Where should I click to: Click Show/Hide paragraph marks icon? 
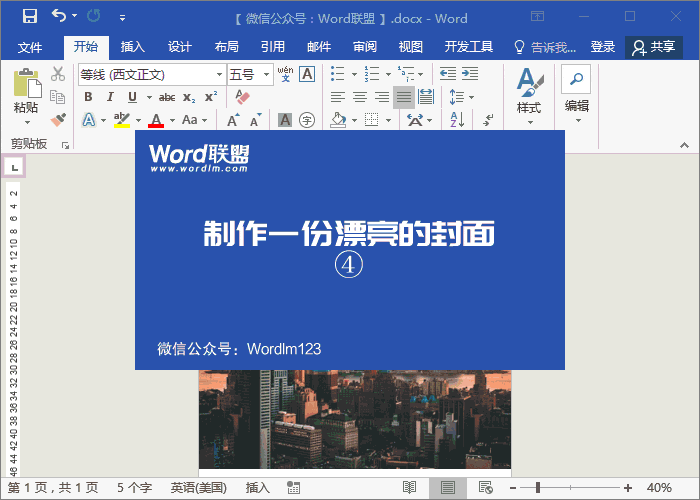(x=488, y=120)
